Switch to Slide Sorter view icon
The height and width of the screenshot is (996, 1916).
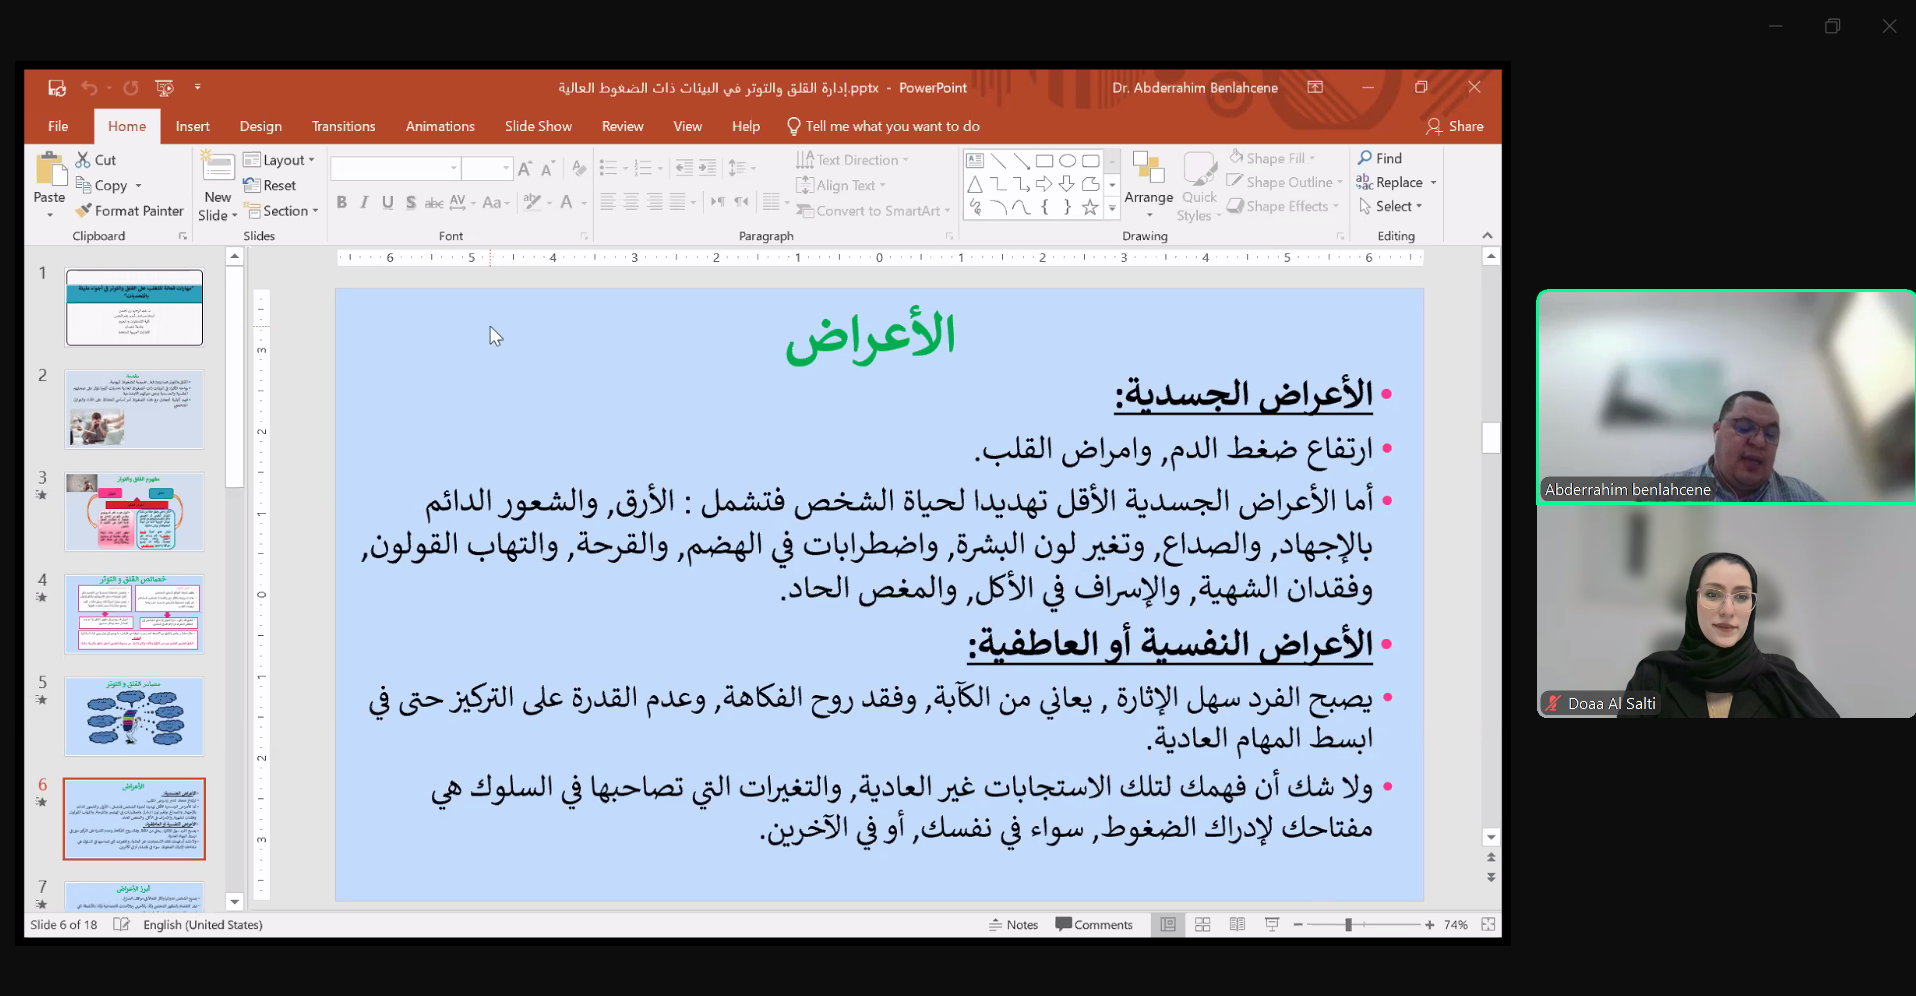click(x=1203, y=925)
